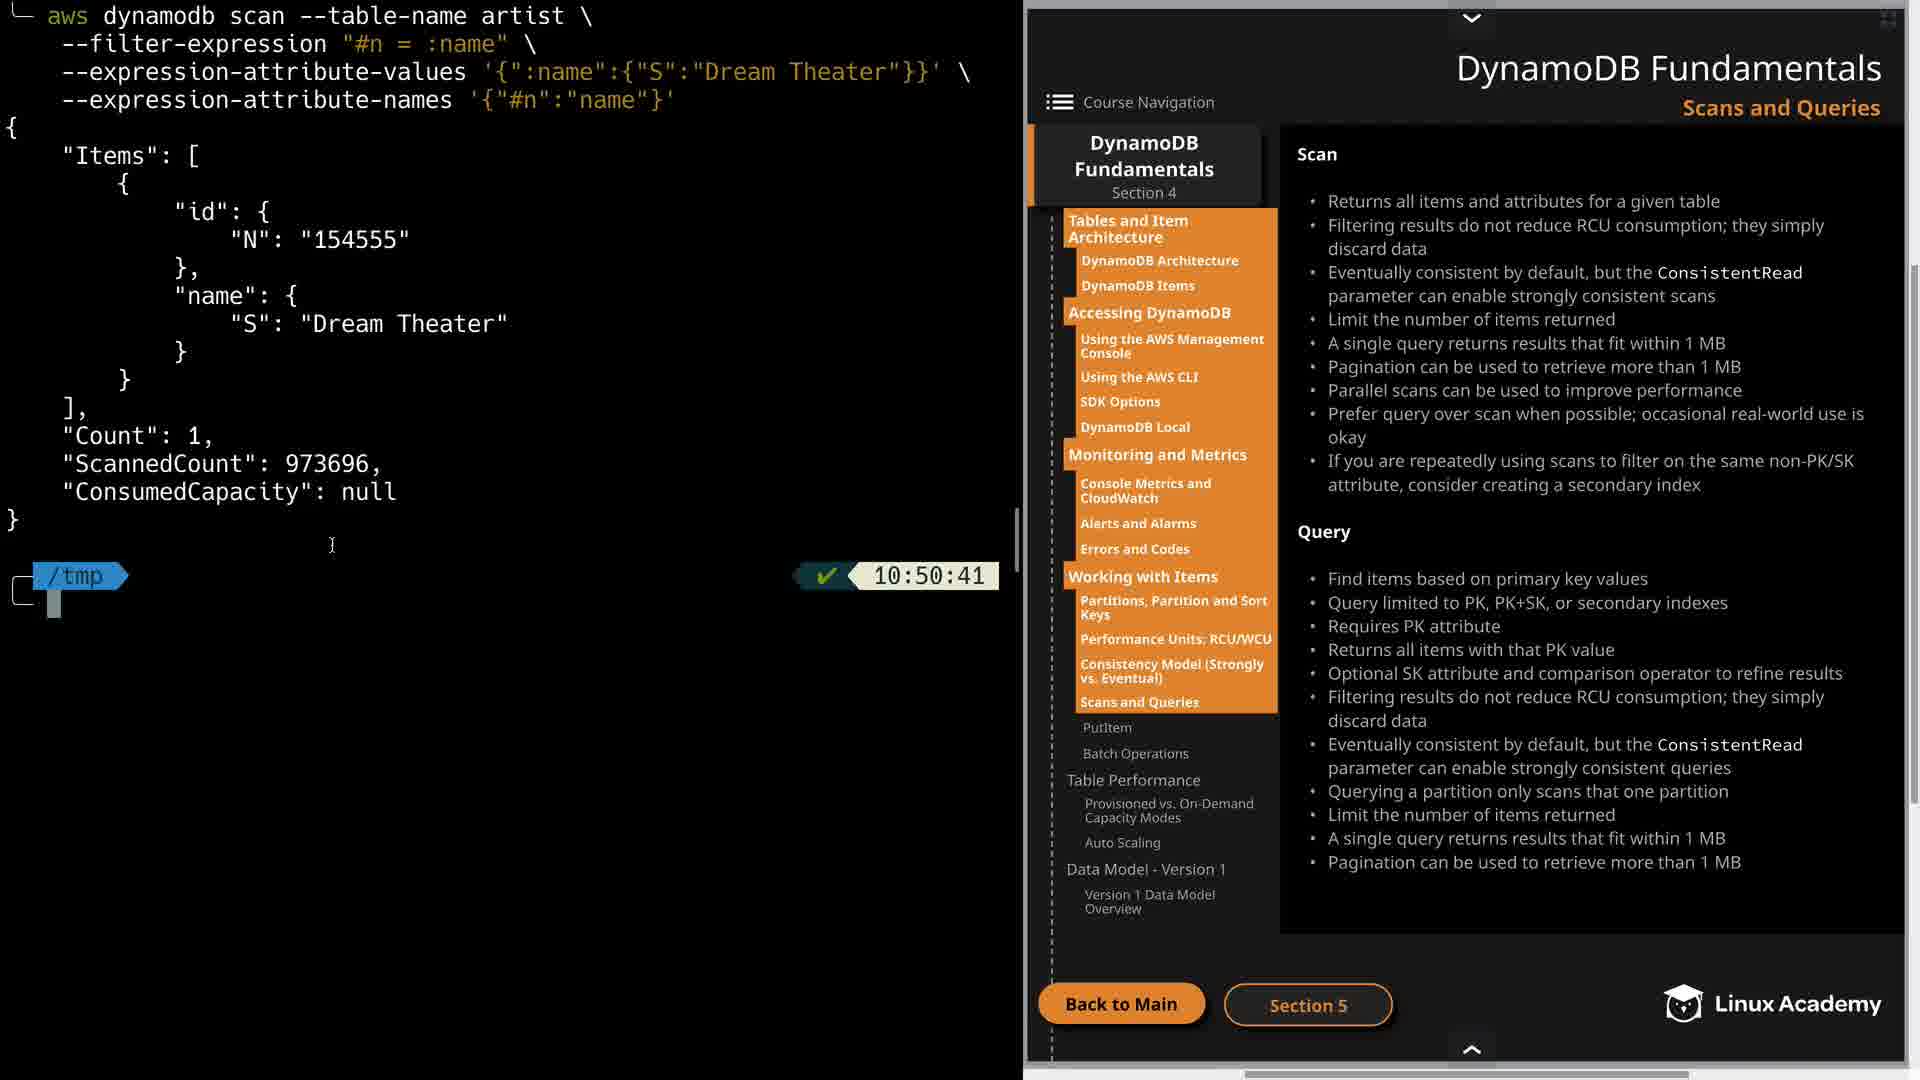Open the Table Performance topic
Image resolution: width=1920 pixels, height=1080 pixels.
click(x=1133, y=780)
